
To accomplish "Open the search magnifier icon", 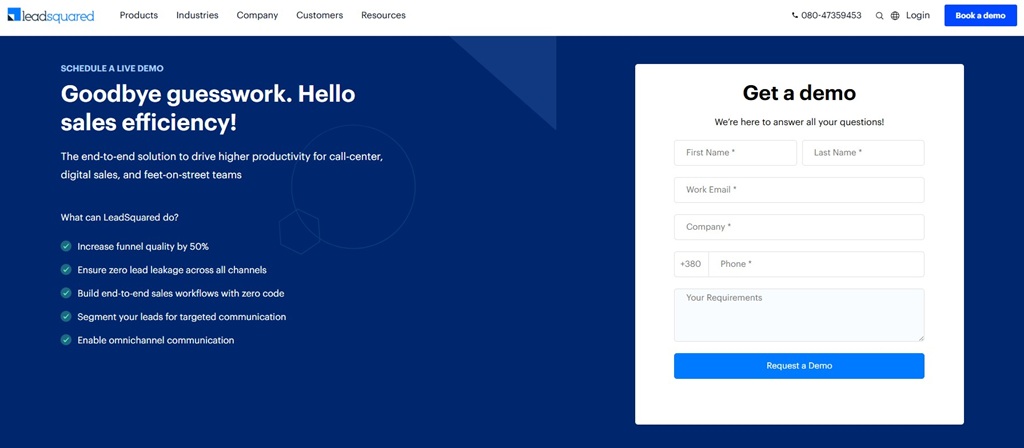I will click(879, 16).
